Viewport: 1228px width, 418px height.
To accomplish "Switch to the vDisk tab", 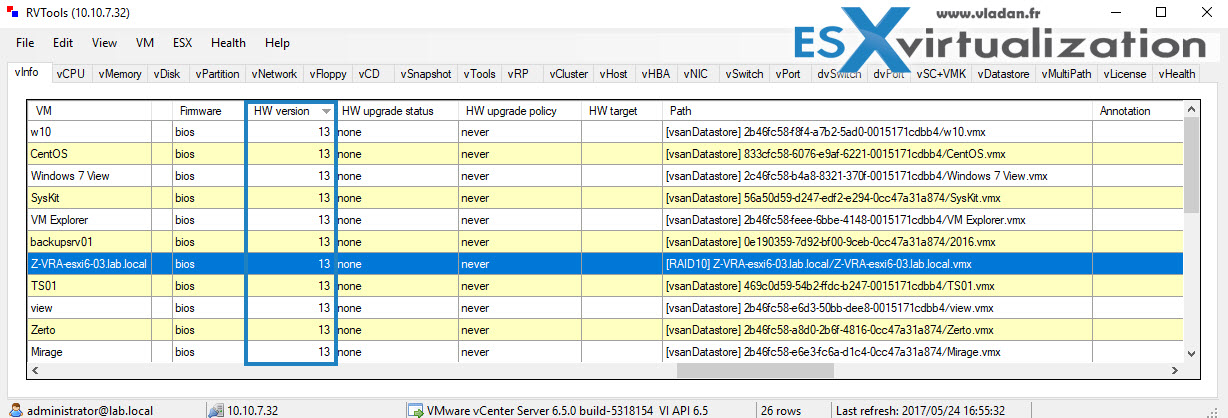I will [167, 73].
